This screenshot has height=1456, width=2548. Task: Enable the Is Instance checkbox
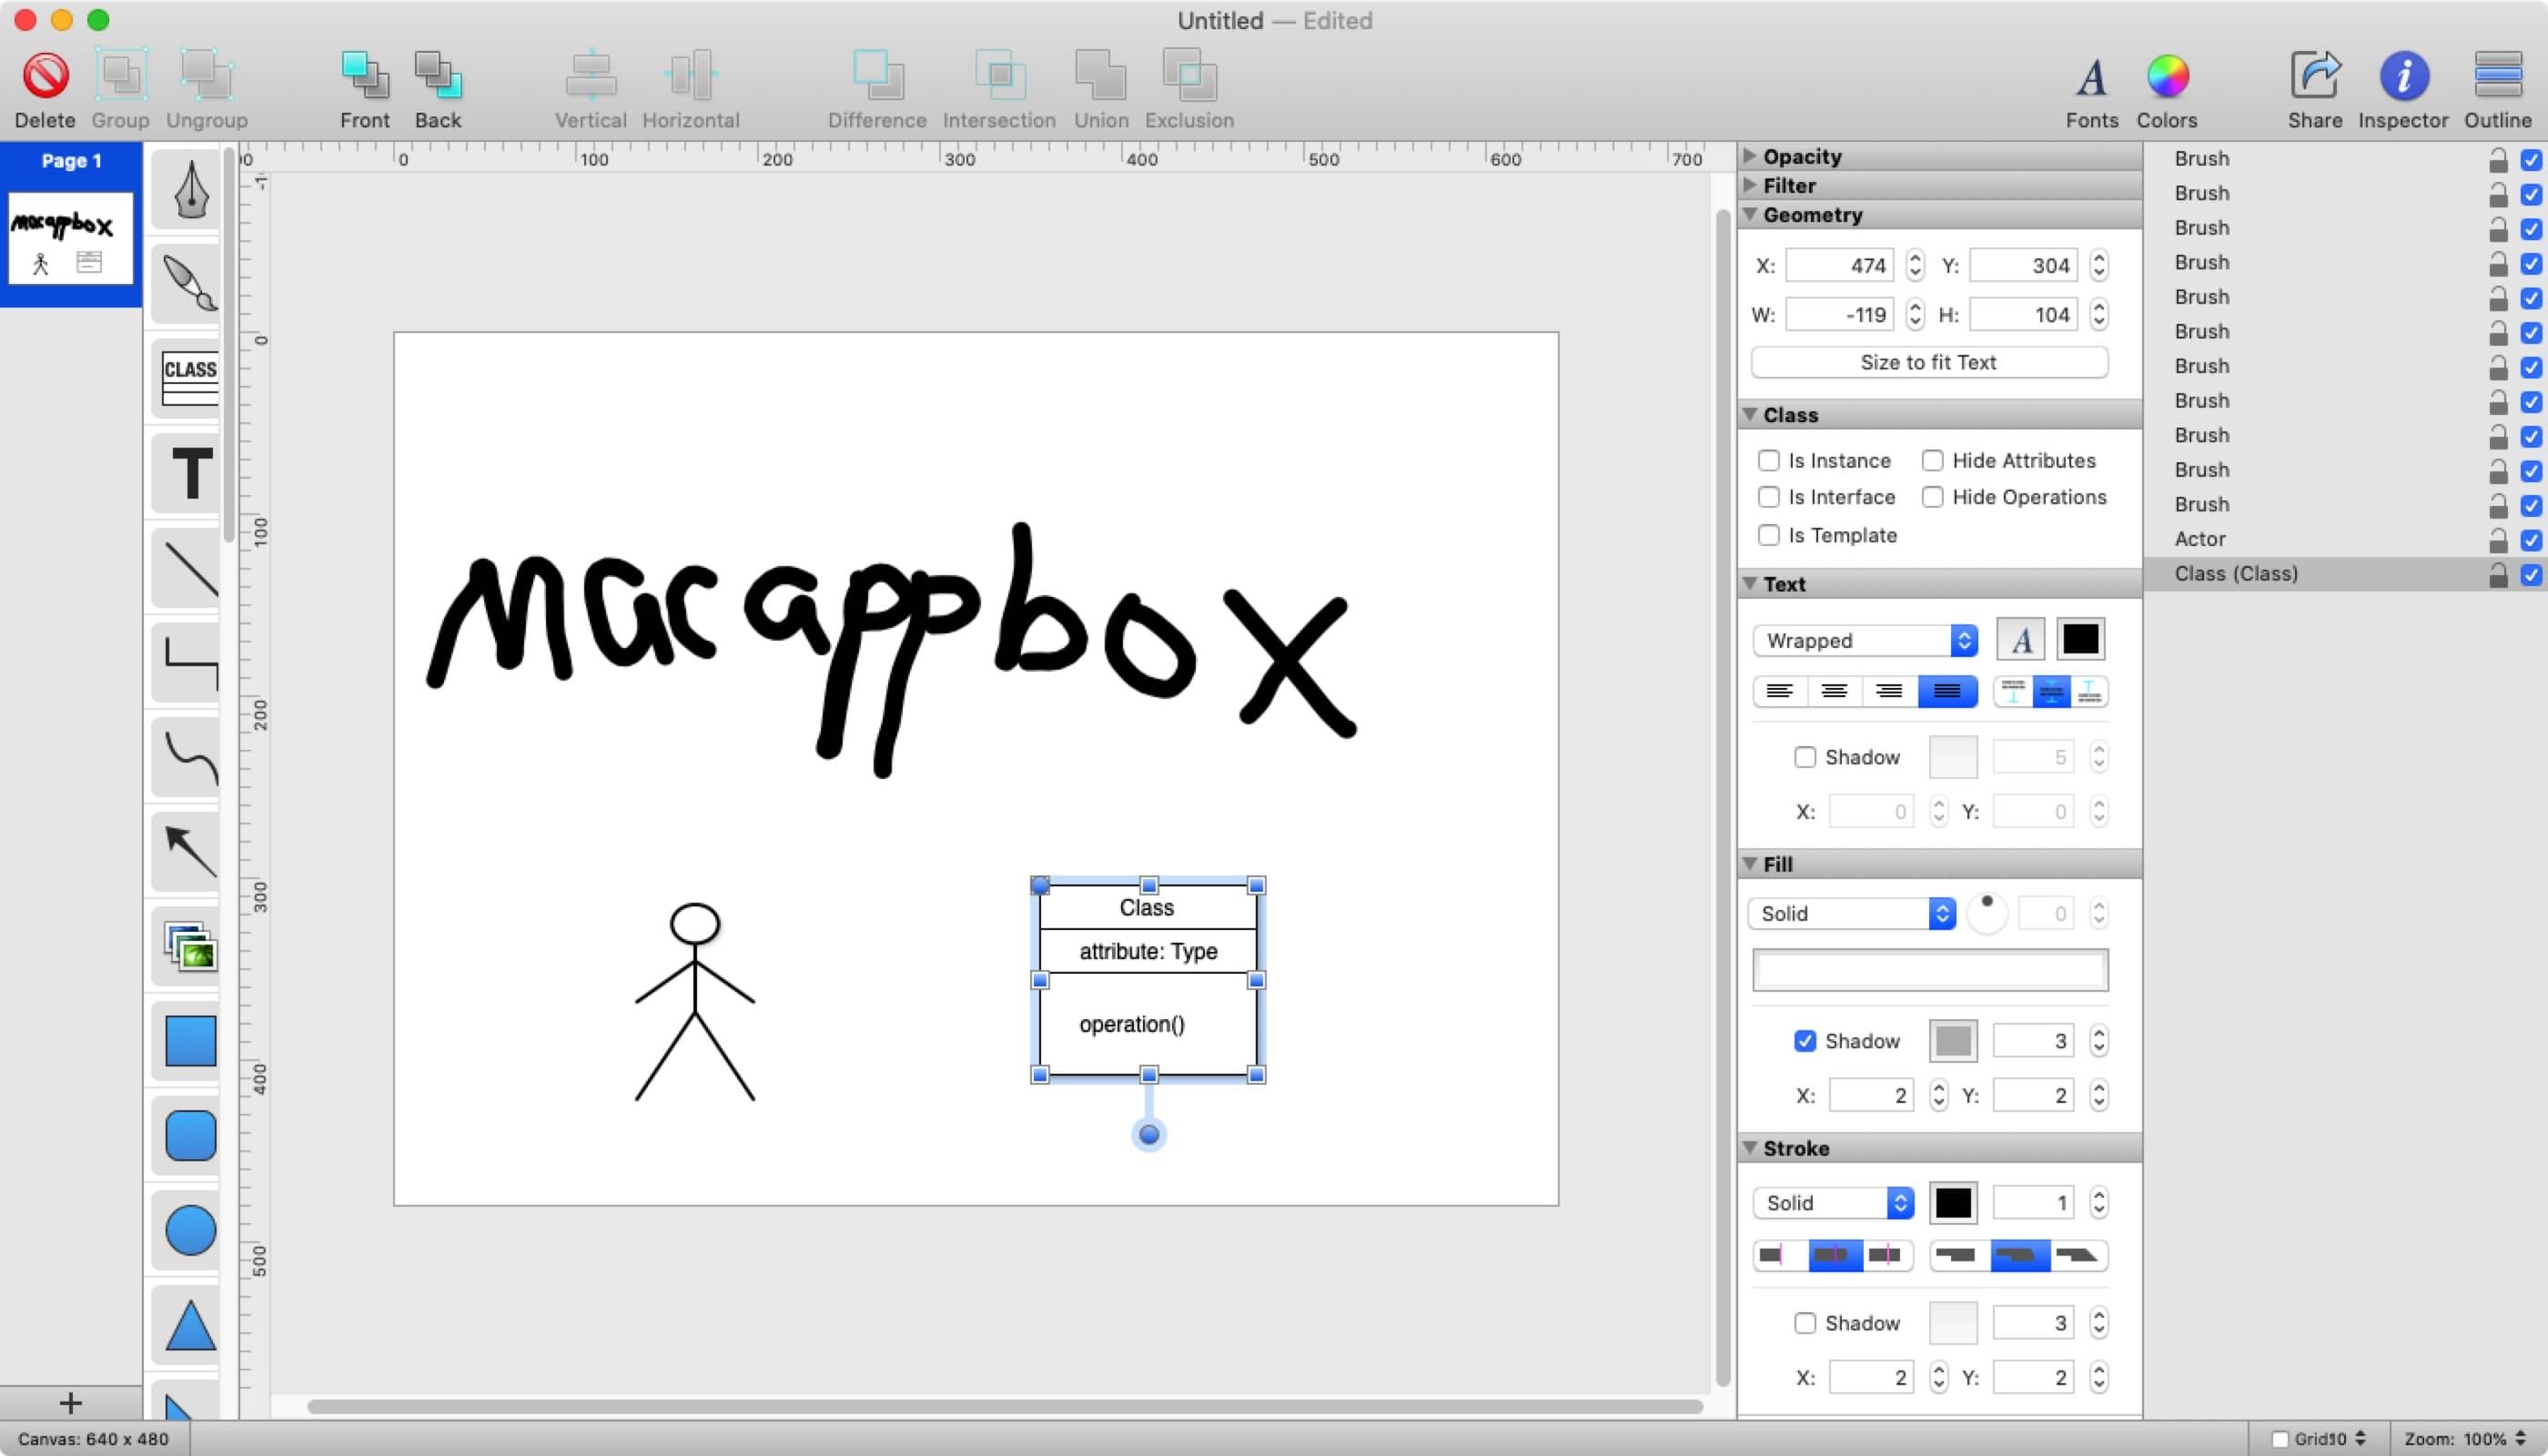pyautogui.click(x=1768, y=460)
